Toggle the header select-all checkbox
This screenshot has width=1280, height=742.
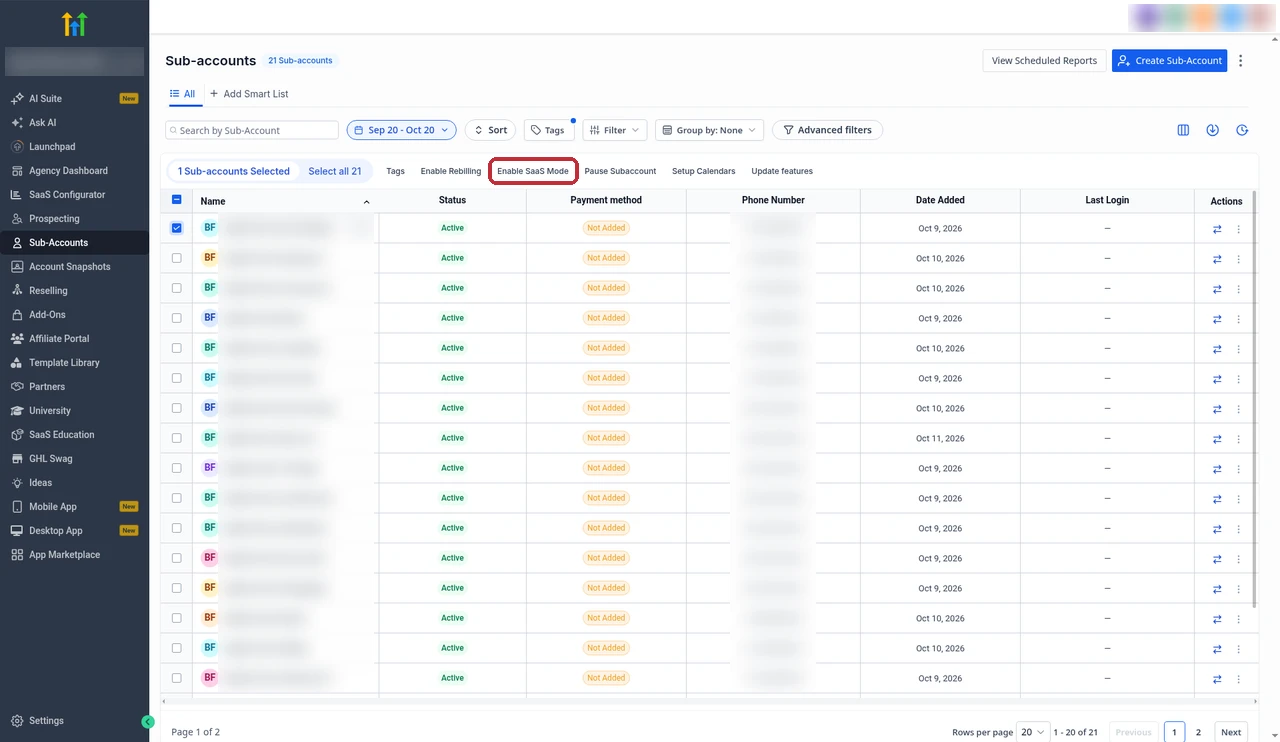click(177, 200)
